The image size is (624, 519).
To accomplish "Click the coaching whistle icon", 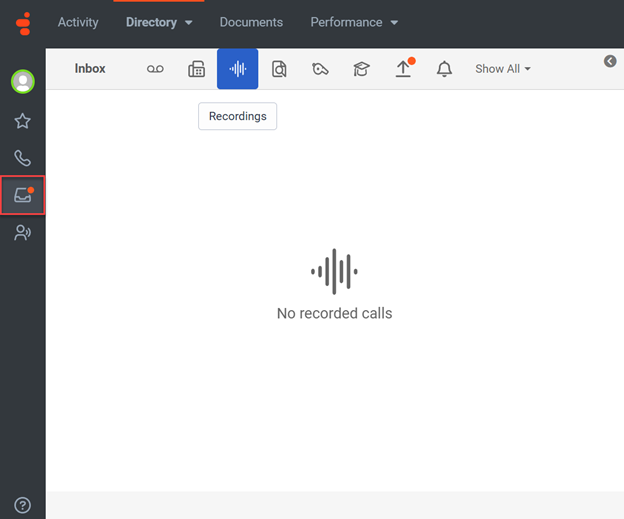I will pyautogui.click(x=320, y=69).
